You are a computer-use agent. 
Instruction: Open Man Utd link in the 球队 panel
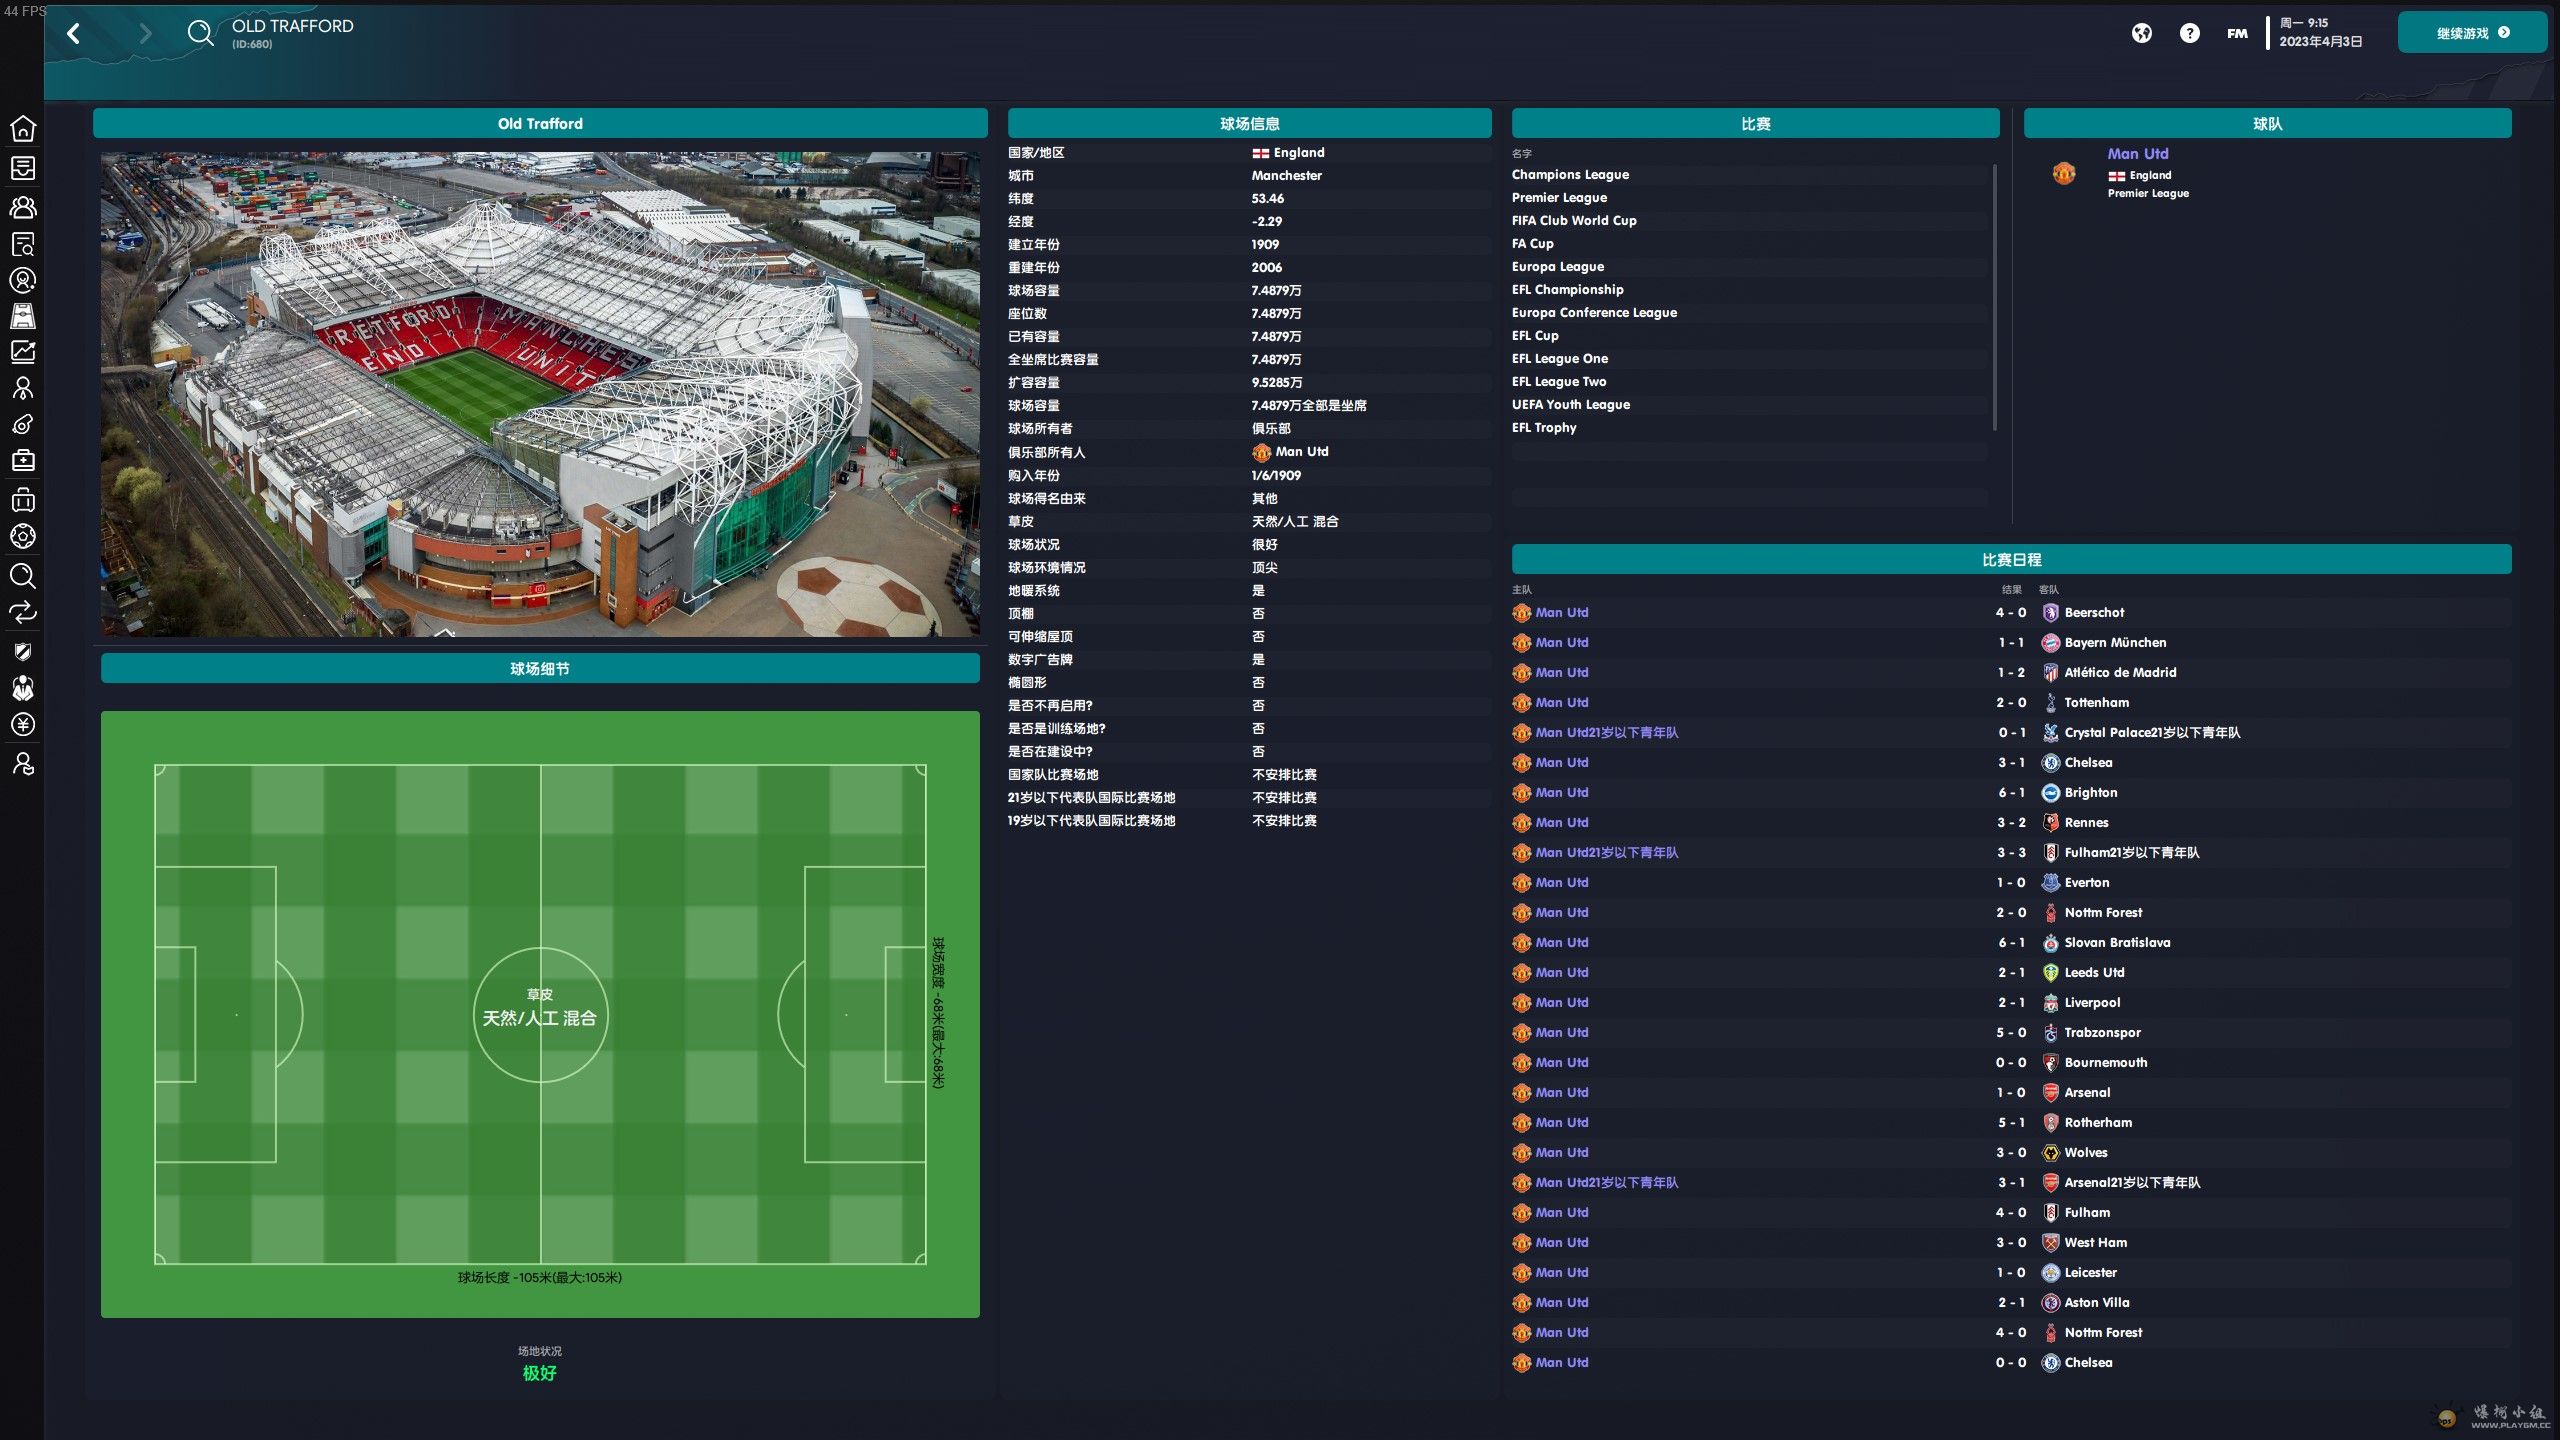point(2138,153)
